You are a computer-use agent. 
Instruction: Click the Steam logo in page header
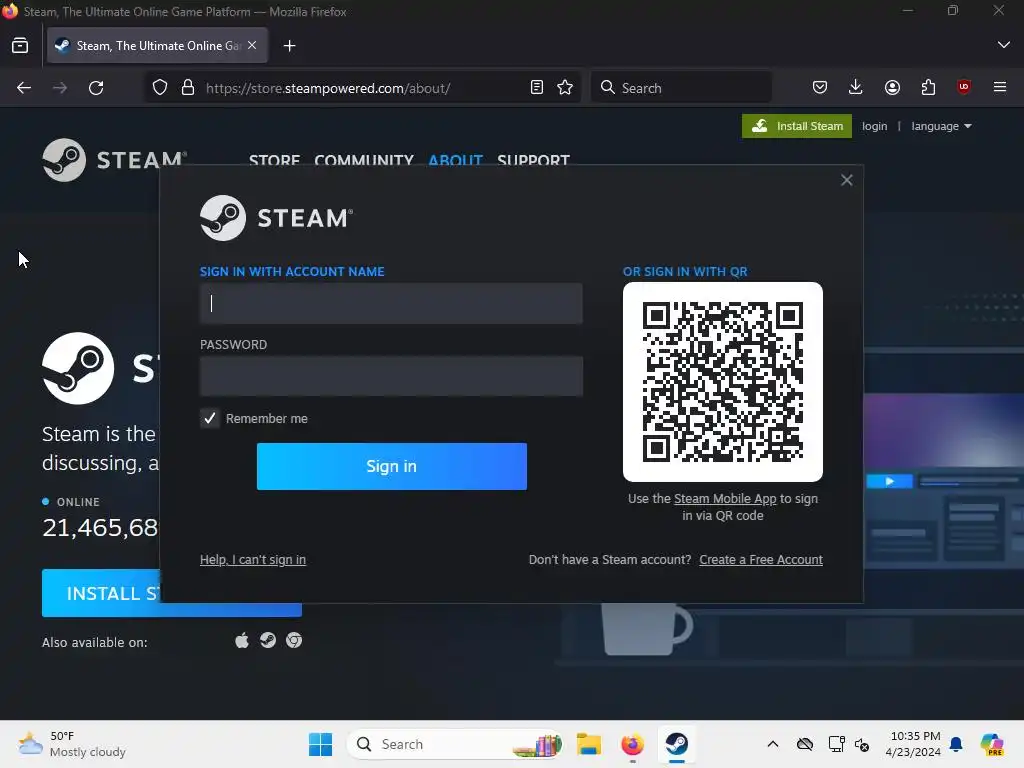115,160
